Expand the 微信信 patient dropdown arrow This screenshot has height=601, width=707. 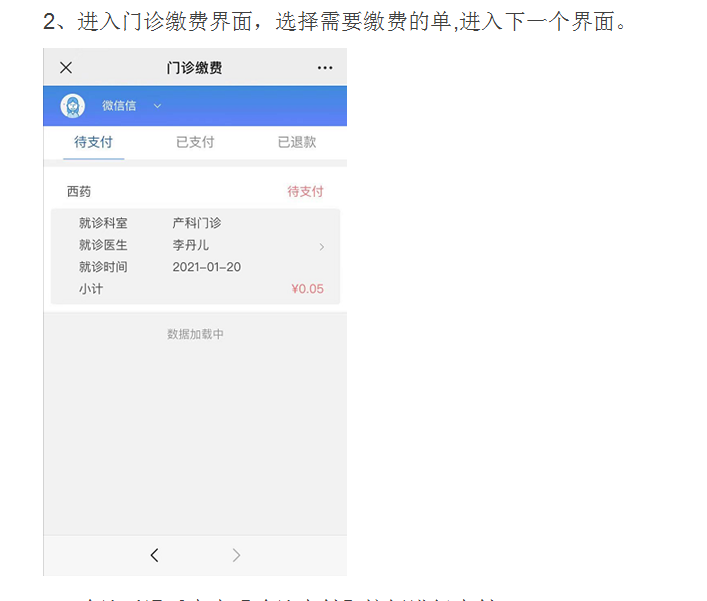click(x=157, y=106)
